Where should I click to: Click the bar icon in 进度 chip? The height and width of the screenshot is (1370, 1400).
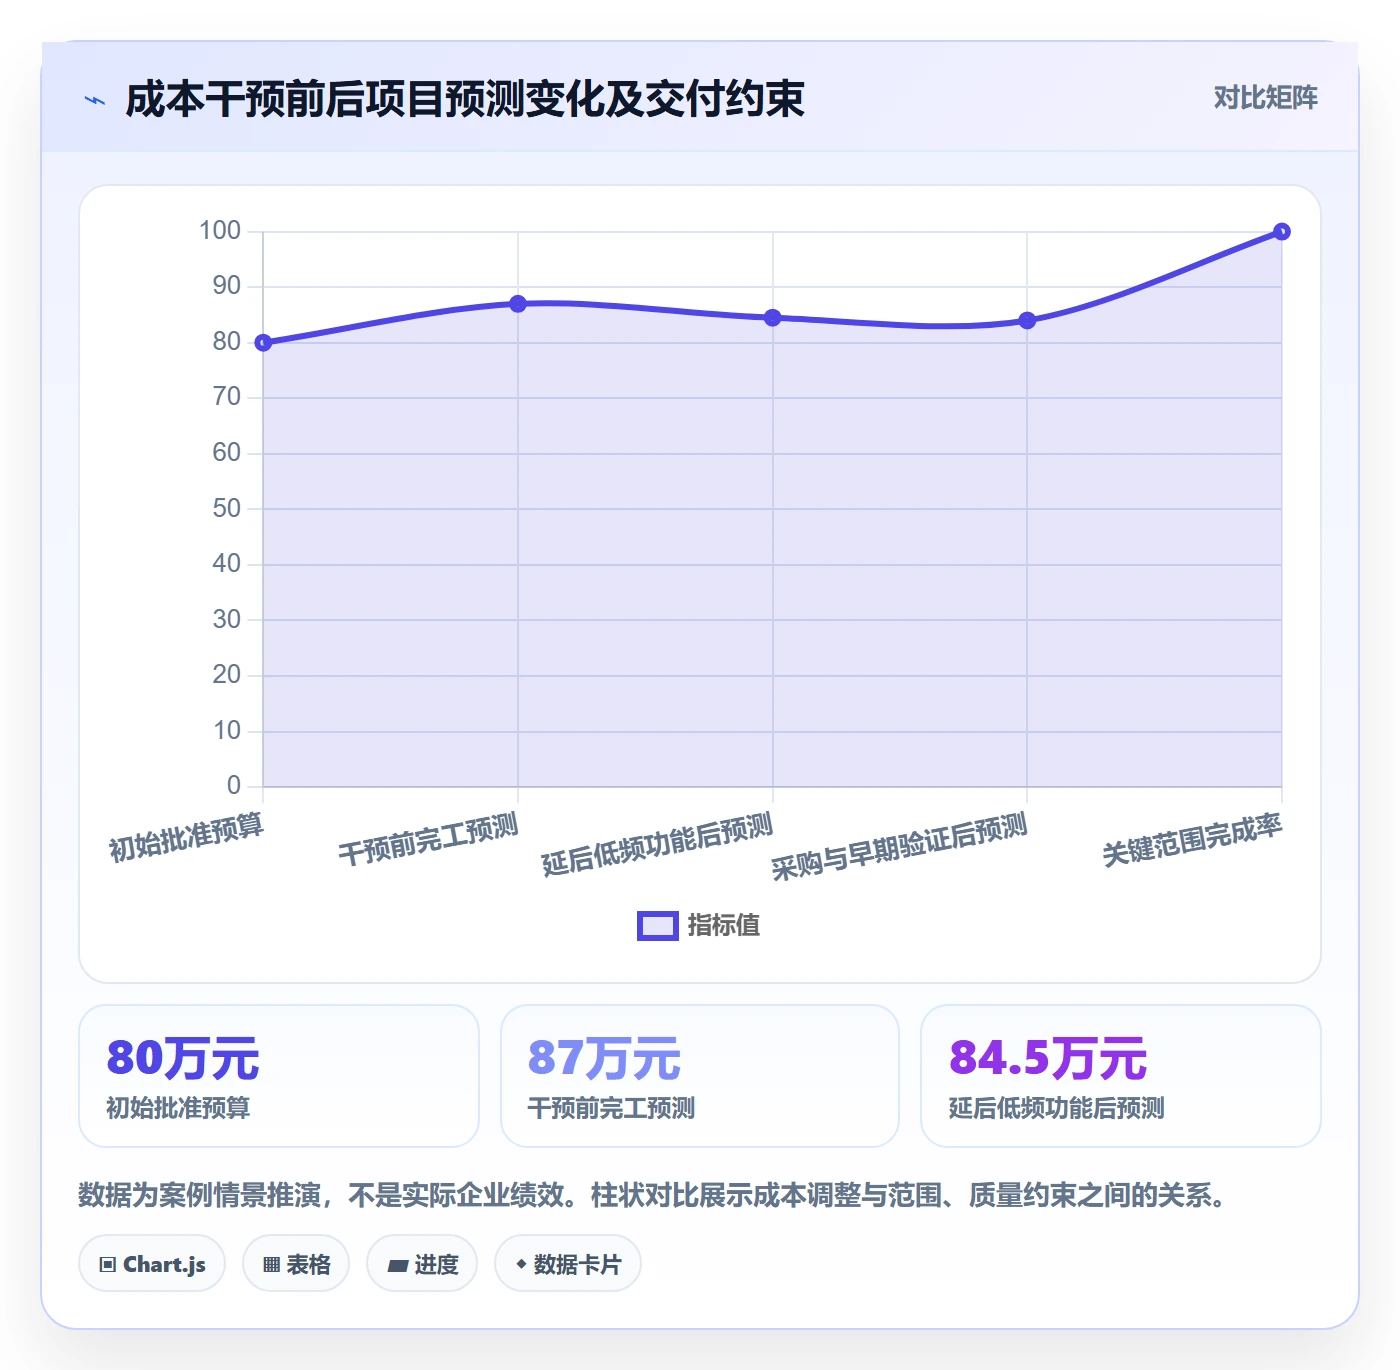coord(397,1266)
